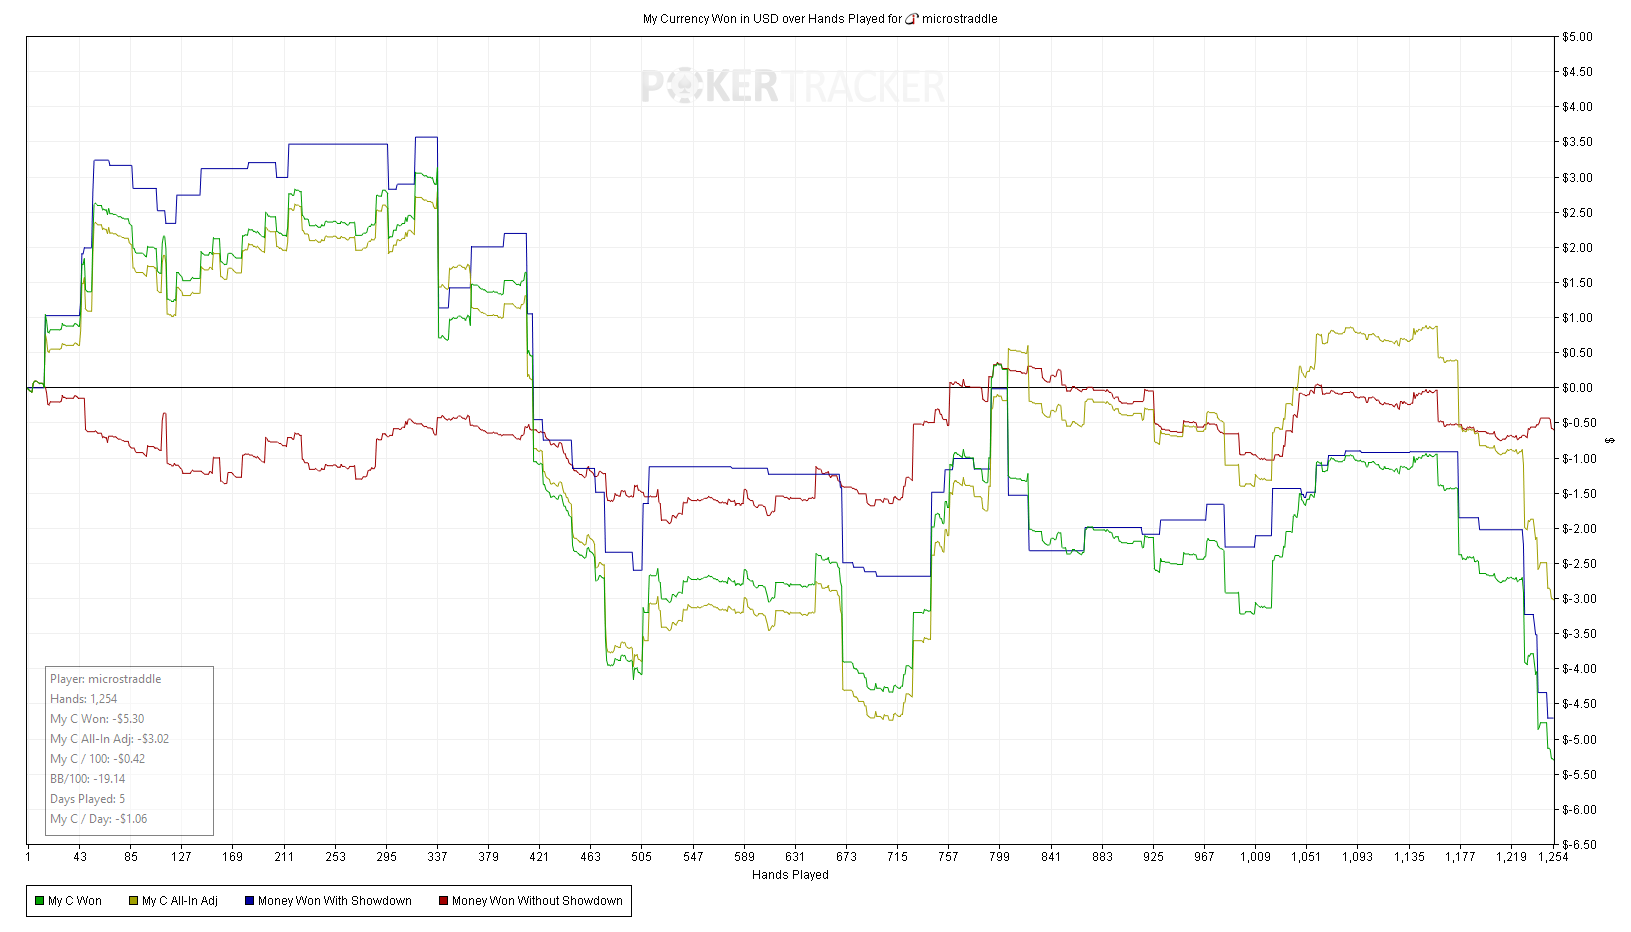1631x932 pixels.
Task: Click the x-axis label 337
Action: [438, 857]
